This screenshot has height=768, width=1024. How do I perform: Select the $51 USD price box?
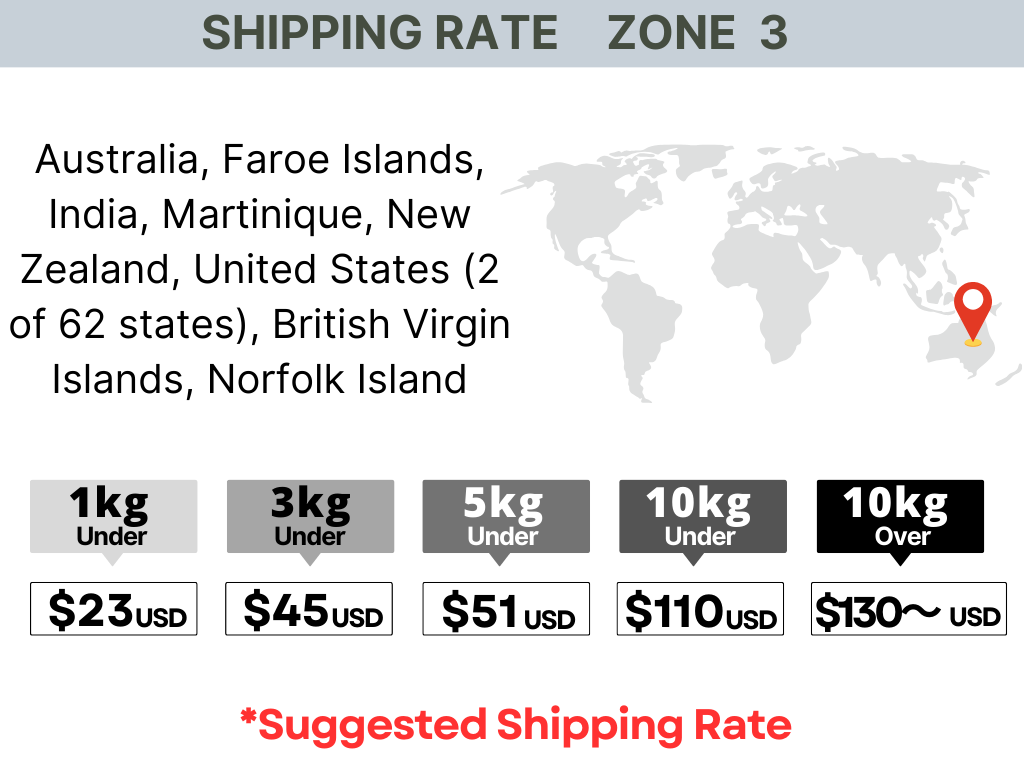pyautogui.click(x=505, y=609)
